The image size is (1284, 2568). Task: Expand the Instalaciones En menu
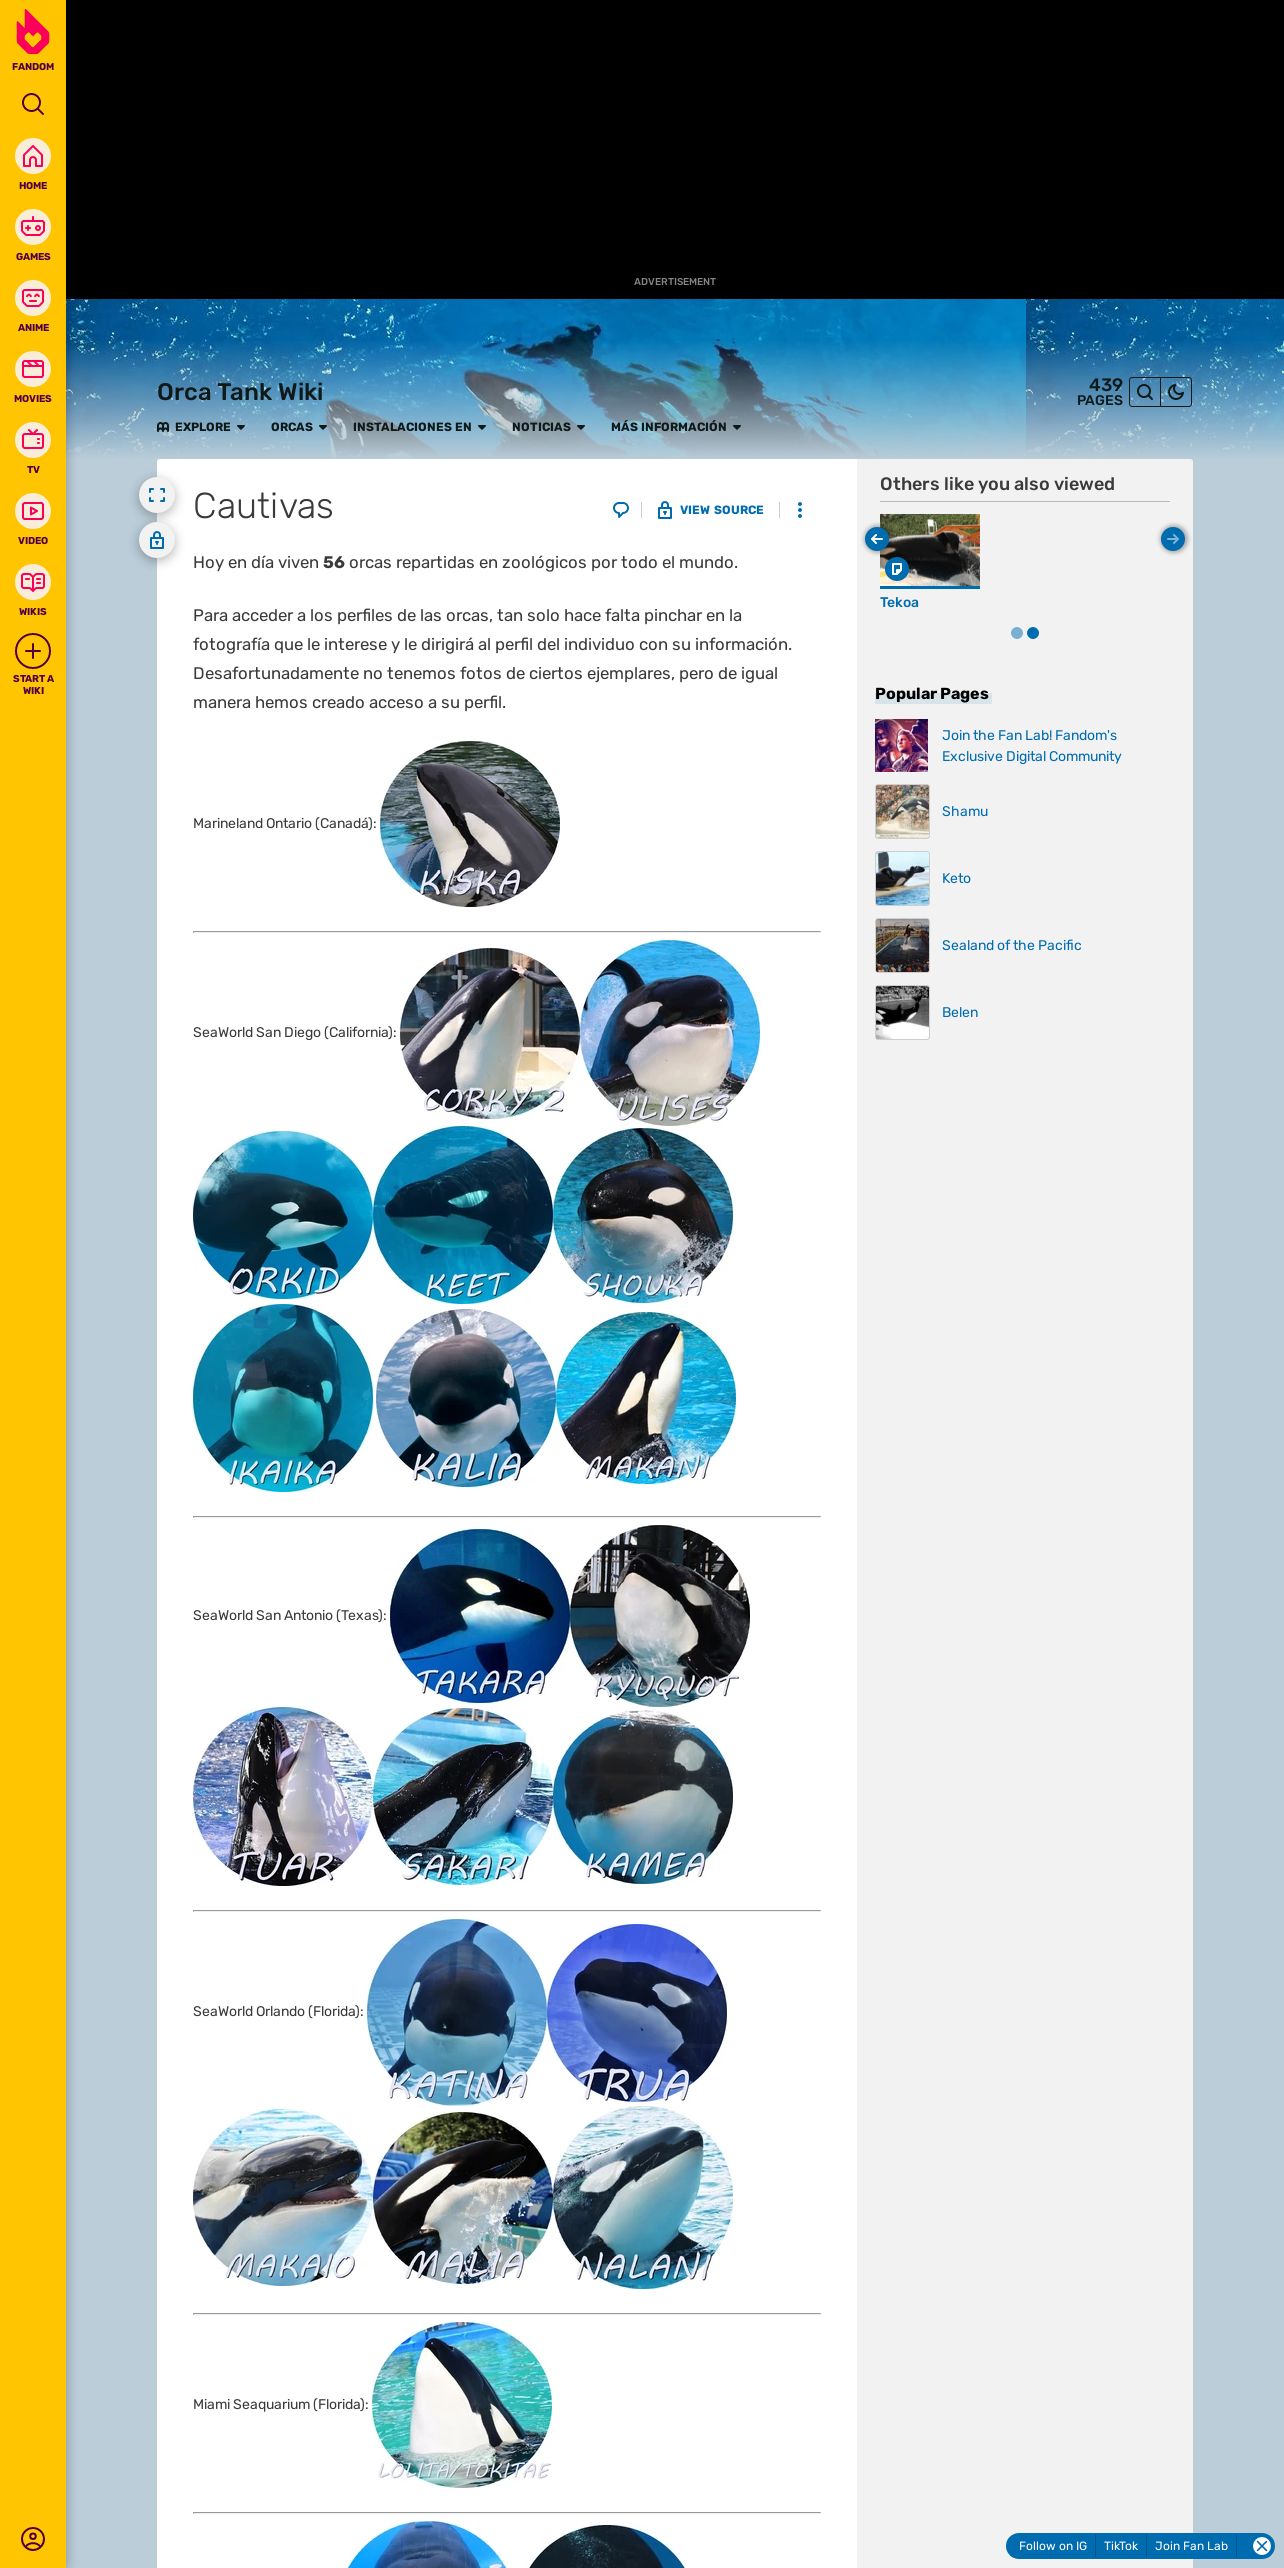(x=419, y=427)
